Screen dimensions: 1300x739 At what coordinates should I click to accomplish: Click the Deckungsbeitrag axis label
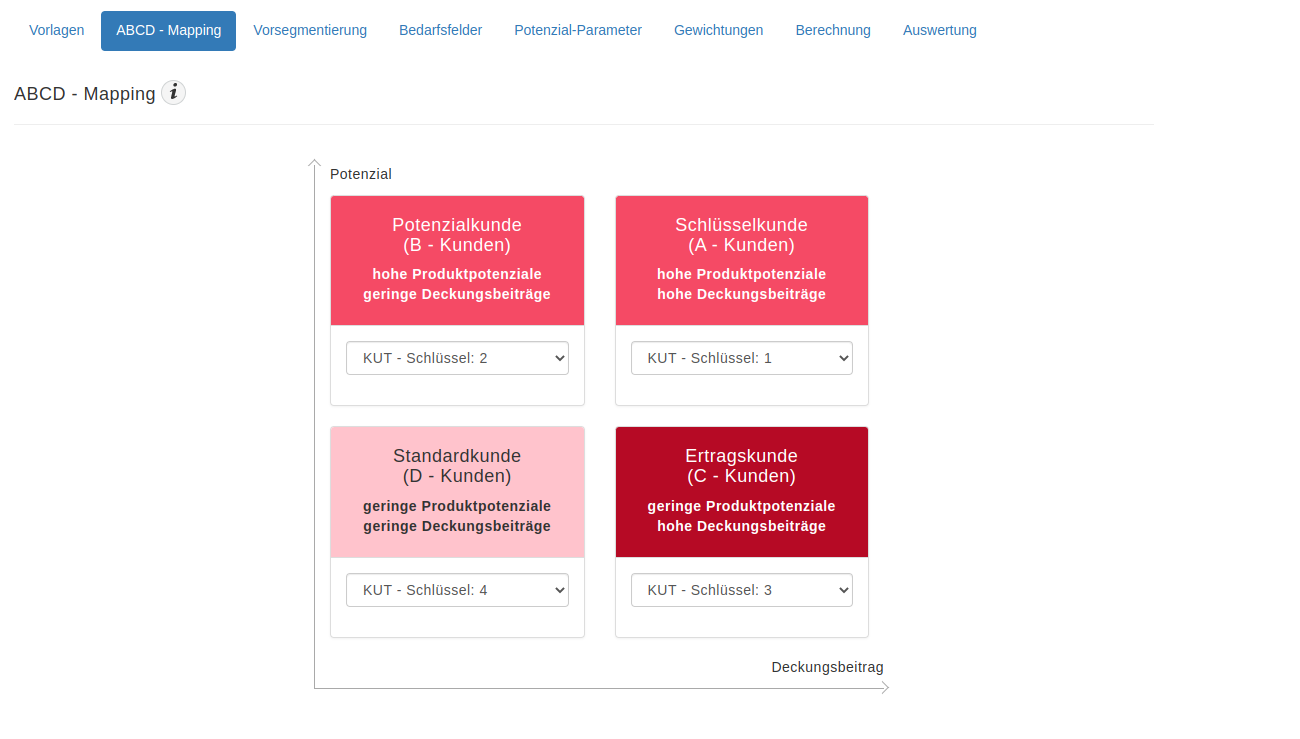(827, 667)
